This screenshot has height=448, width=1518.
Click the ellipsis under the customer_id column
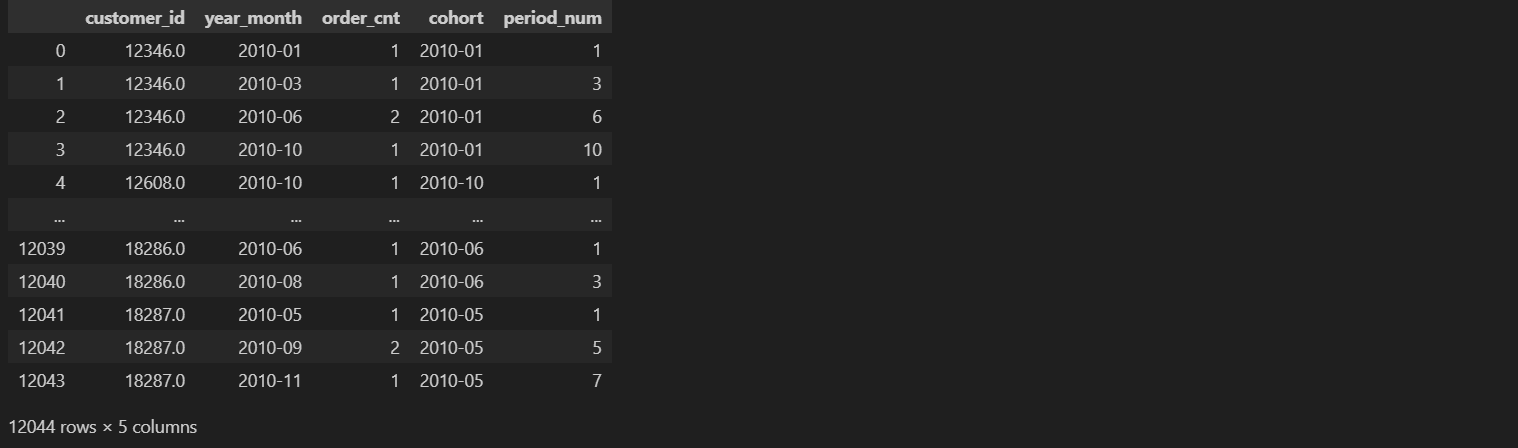(x=178, y=216)
